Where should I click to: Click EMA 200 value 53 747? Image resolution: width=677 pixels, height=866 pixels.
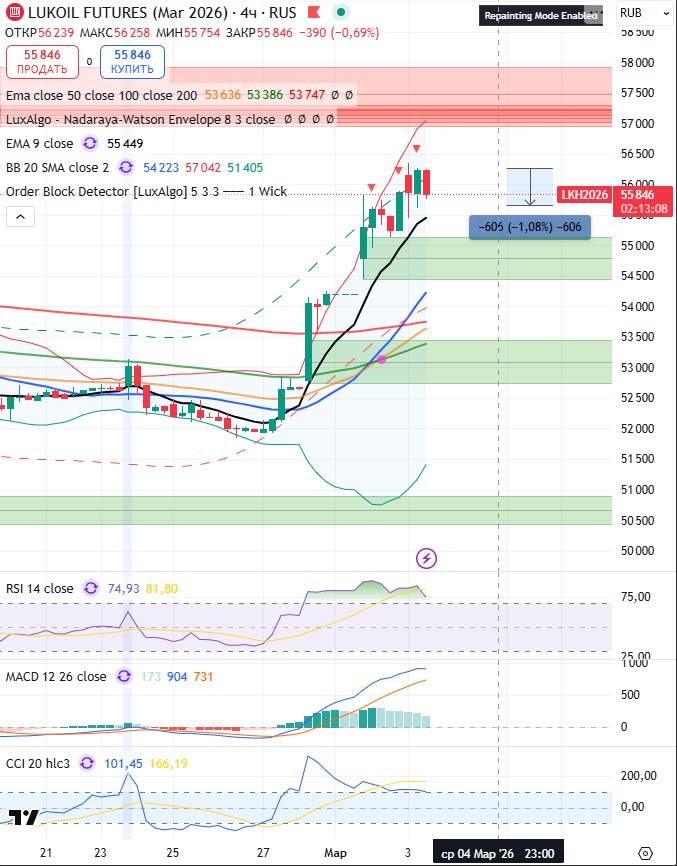[307, 96]
